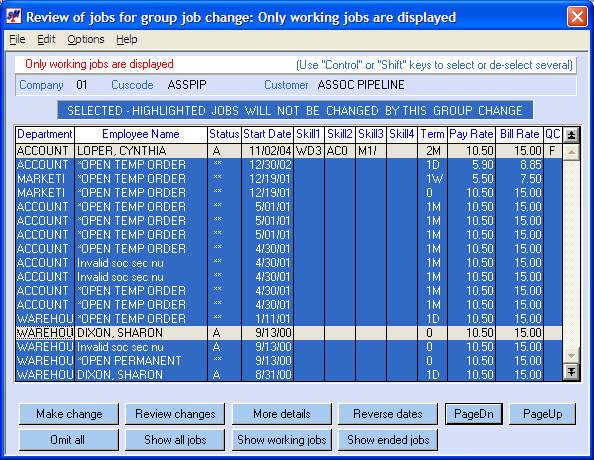594x460 pixels.
Task: Jump to top of list icon
Action: point(571,135)
